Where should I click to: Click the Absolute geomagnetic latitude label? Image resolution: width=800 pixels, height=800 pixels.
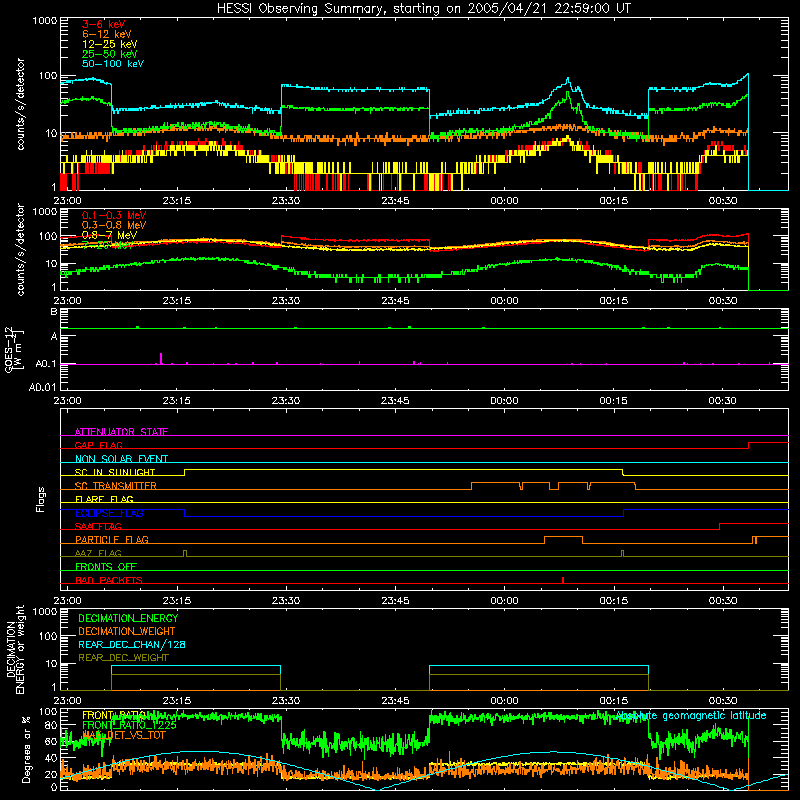click(x=691, y=716)
